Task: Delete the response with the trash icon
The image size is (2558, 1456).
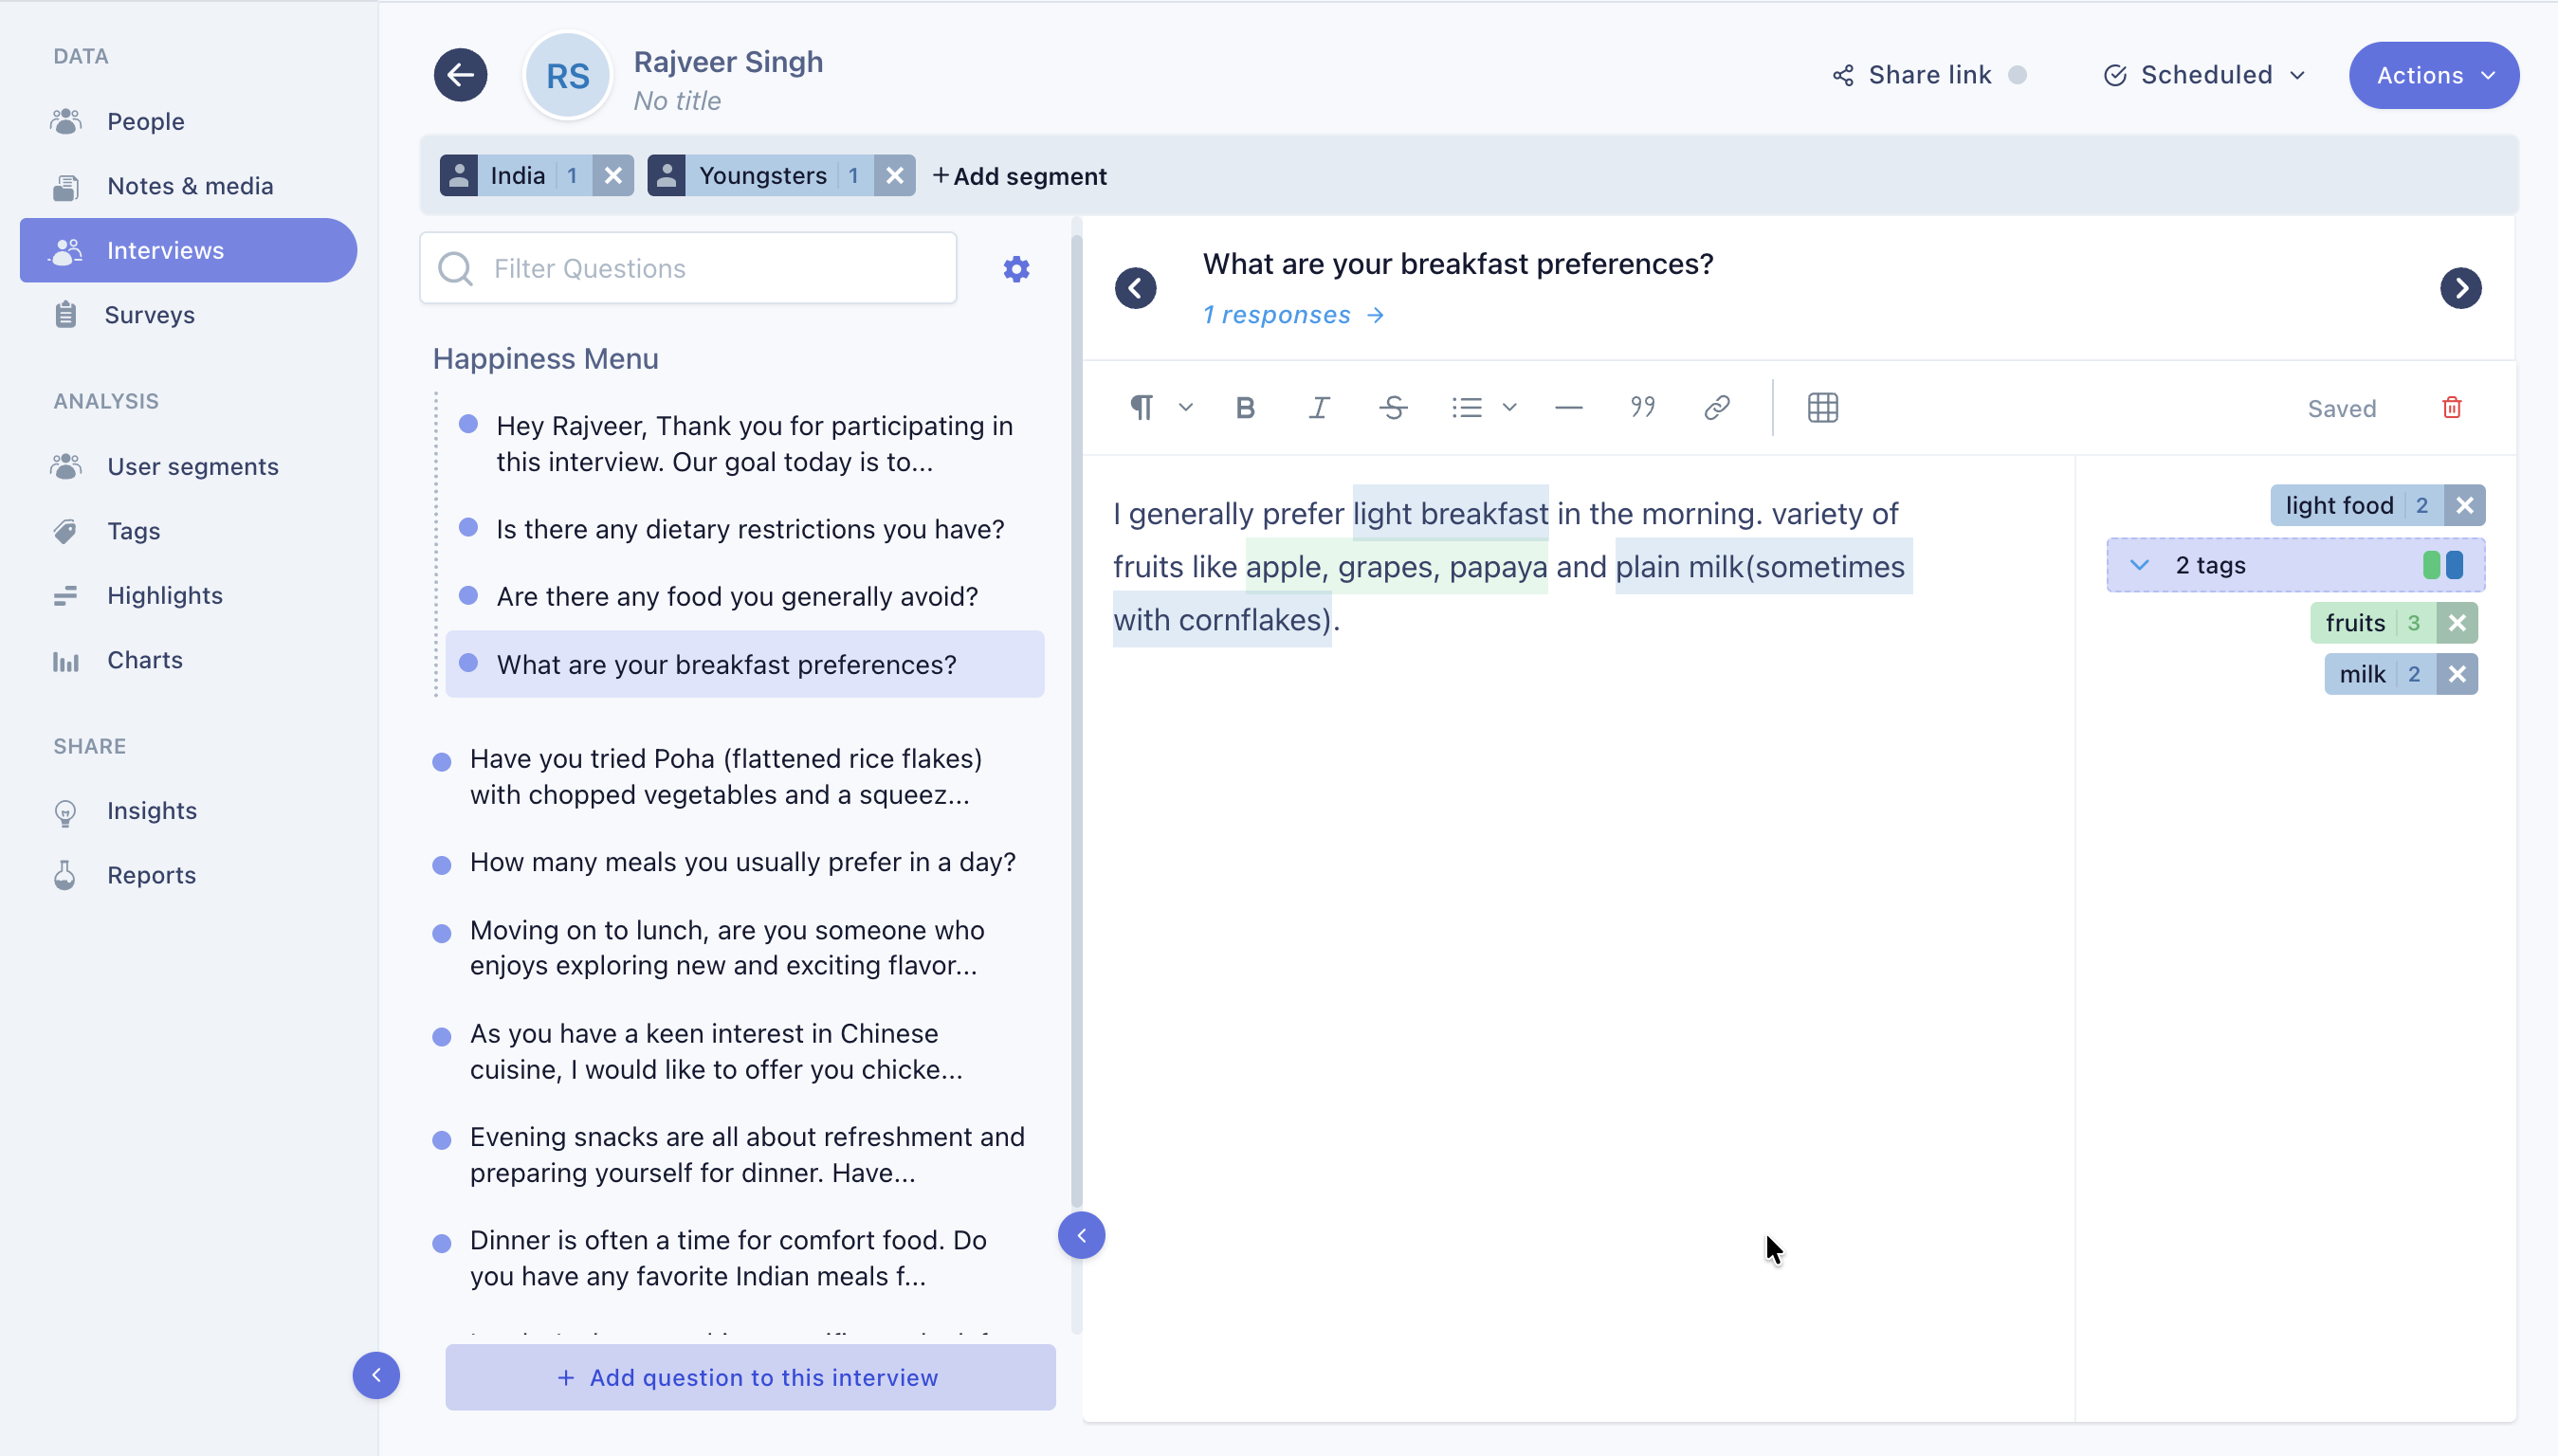Action: 2451,407
